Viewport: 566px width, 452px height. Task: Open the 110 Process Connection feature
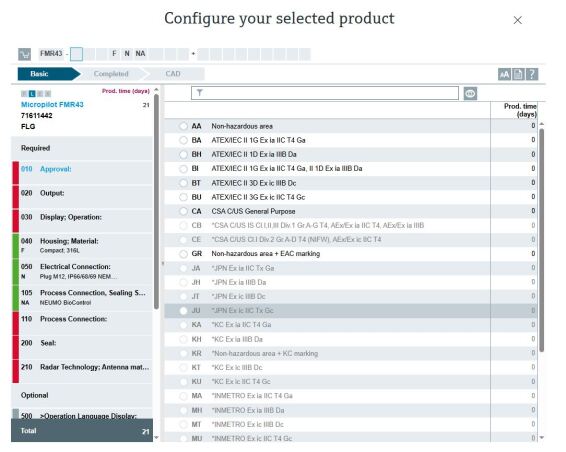click(x=82, y=323)
